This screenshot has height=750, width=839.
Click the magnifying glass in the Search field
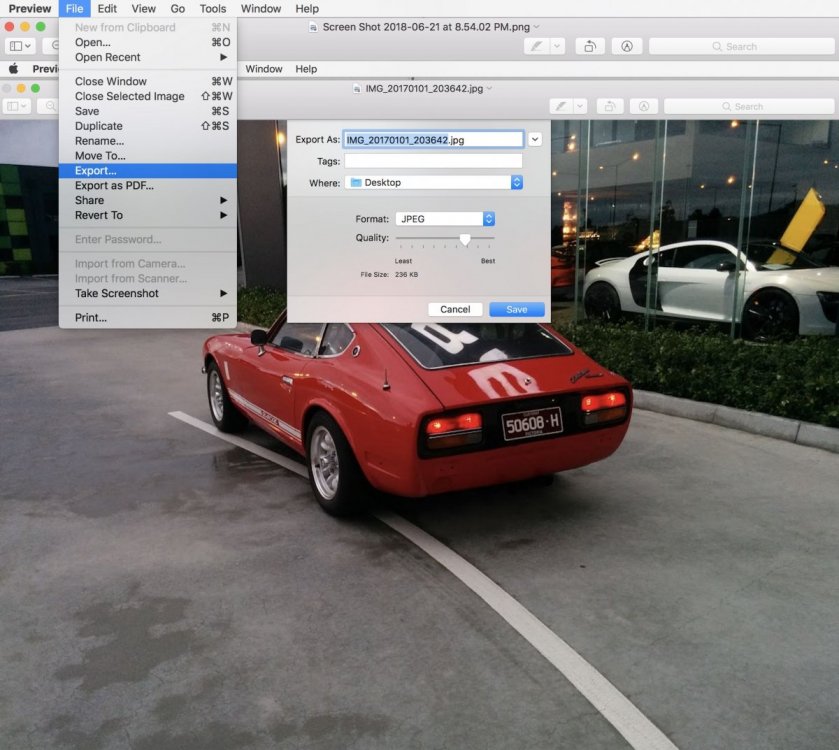point(727,106)
